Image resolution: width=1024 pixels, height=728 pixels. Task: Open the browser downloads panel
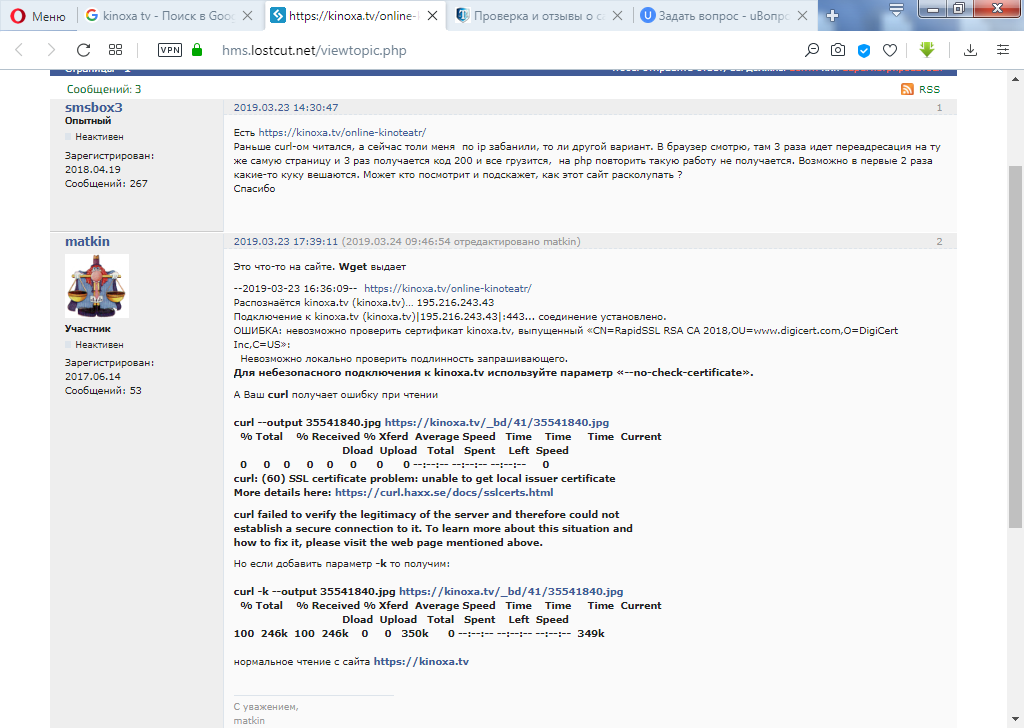(x=970, y=50)
